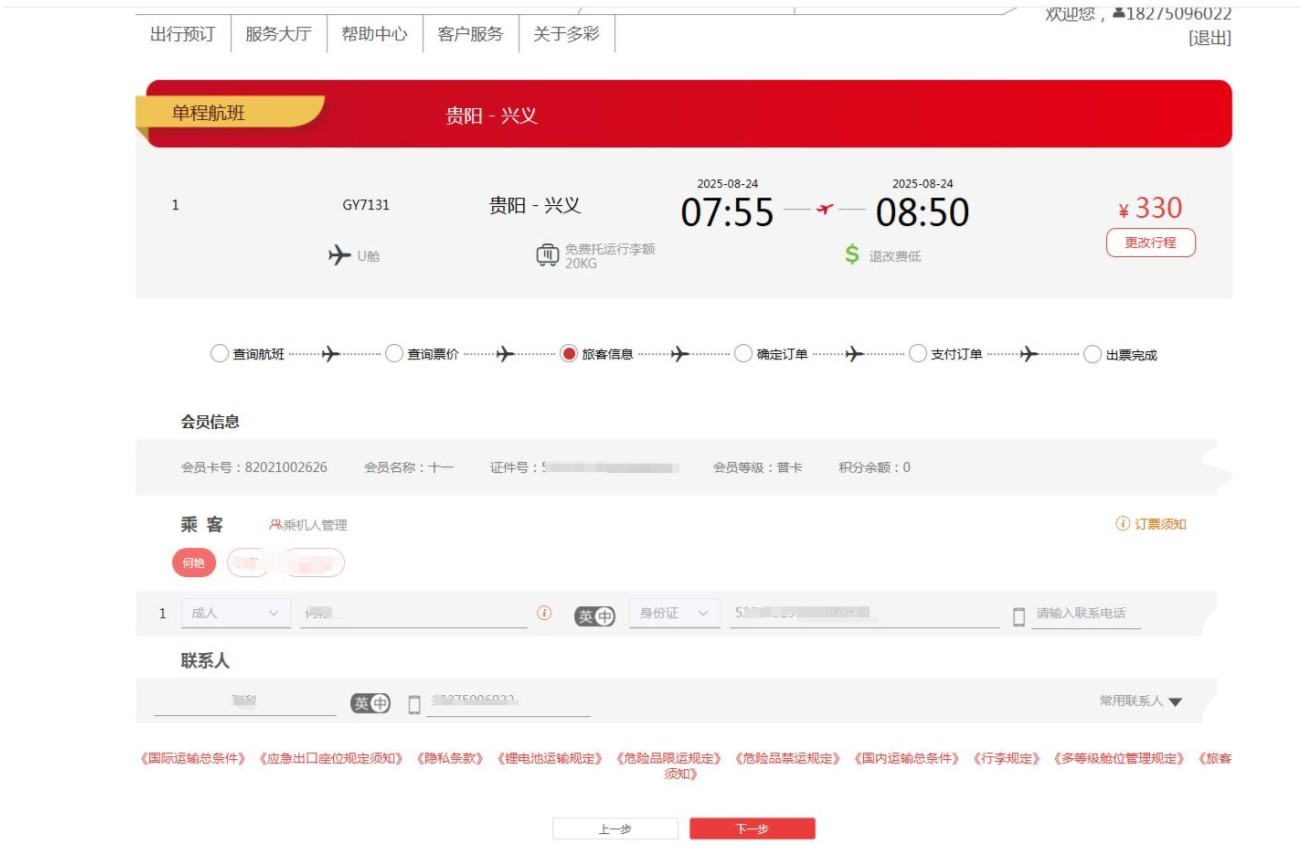Click the 更改行程 button

pos(1151,243)
